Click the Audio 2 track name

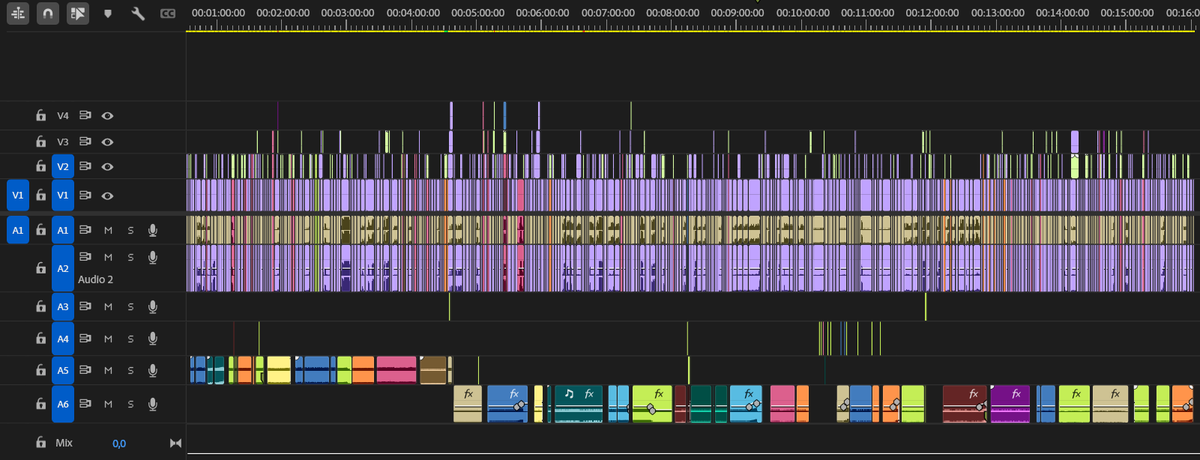97,280
